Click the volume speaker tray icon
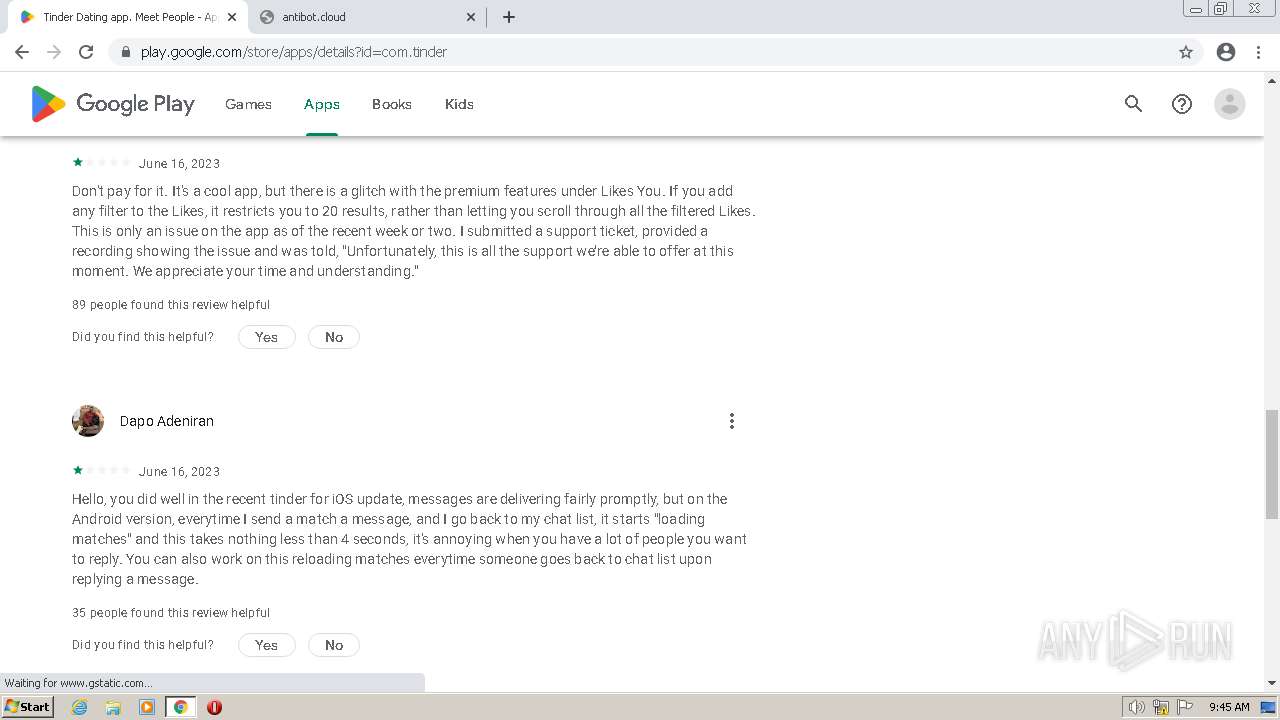Viewport: 1280px width, 720px height. 1137,707
